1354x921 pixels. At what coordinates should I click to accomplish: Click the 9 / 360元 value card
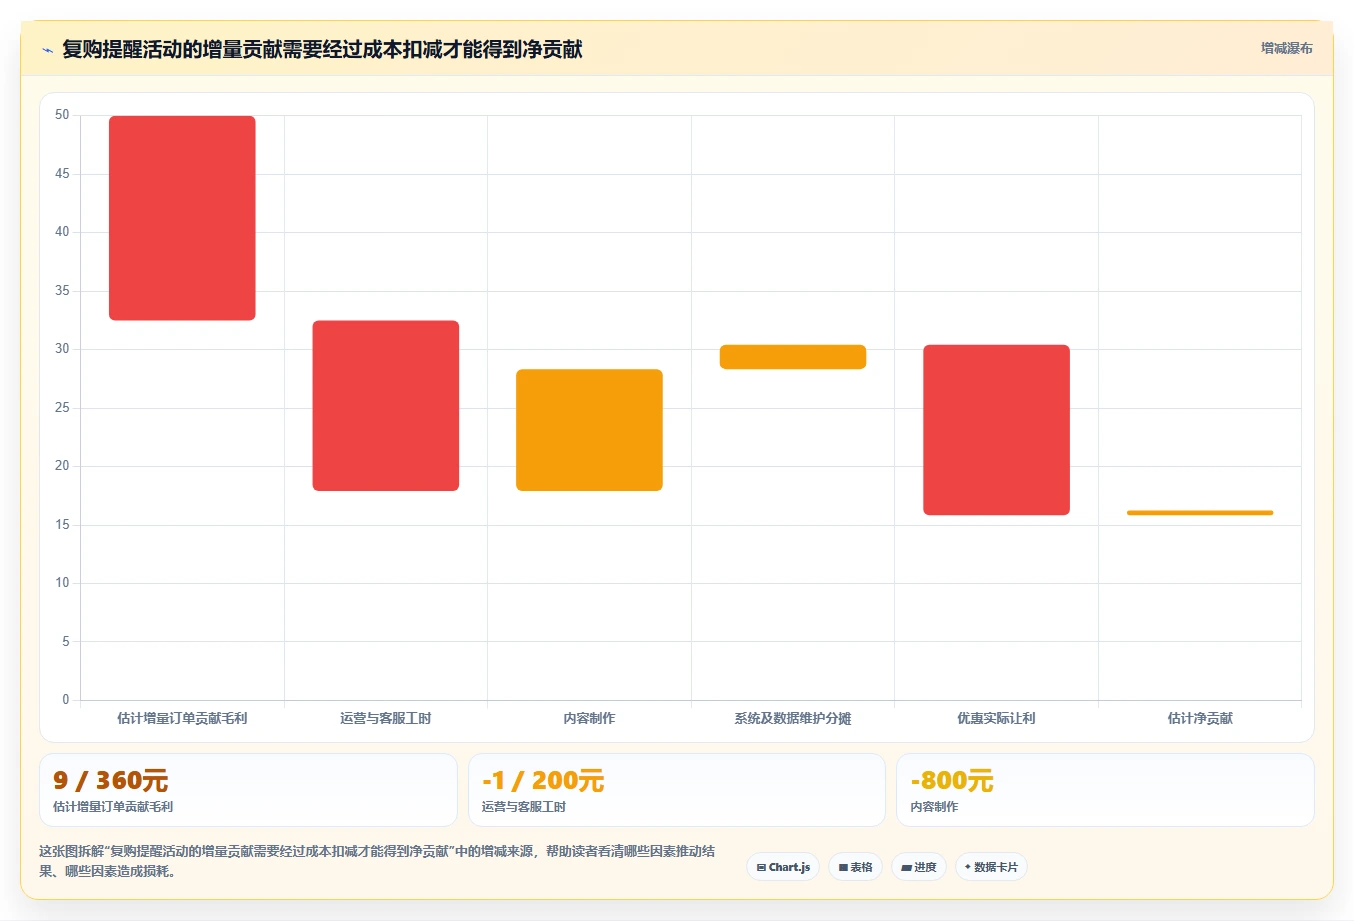[x=248, y=790]
